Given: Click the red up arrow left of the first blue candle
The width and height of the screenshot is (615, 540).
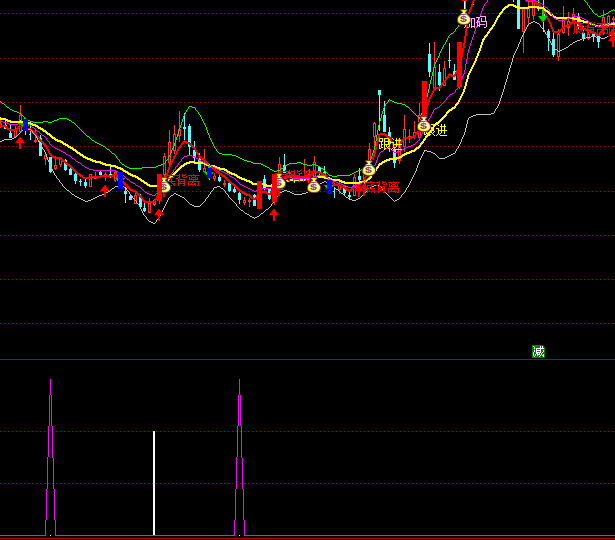Looking at the screenshot, I should tap(104, 189).
